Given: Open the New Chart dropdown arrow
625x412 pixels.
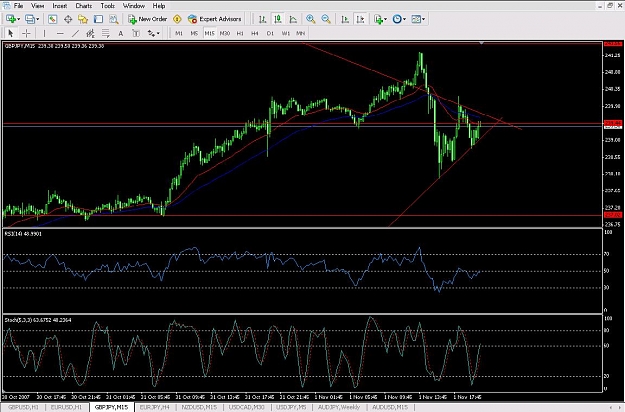Looking at the screenshot, I should click(x=18, y=19).
